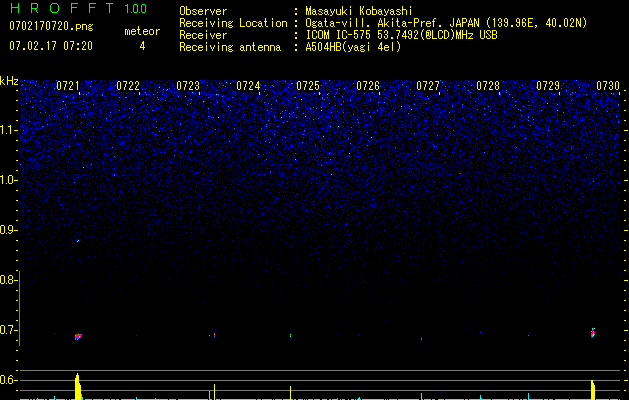Click the observer name Masayuki Kobayashi

coord(359,11)
